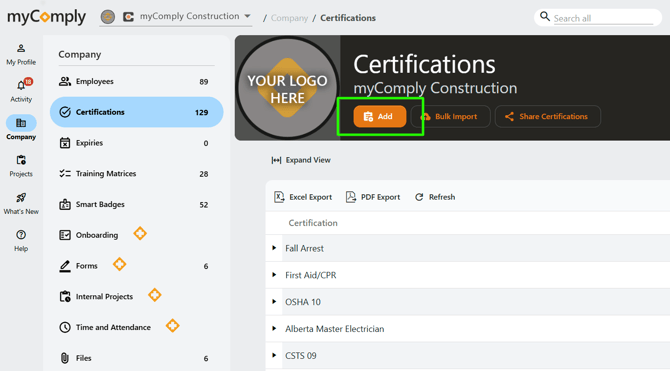This screenshot has height=371, width=670.
Task: Open the Forms section
Action: coord(136,266)
